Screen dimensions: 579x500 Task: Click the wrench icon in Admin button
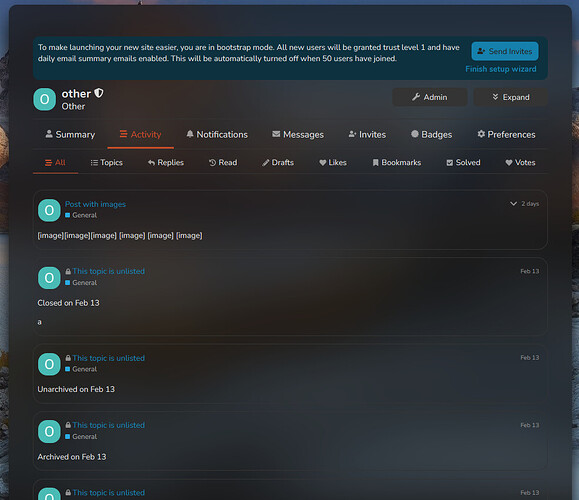(416, 97)
